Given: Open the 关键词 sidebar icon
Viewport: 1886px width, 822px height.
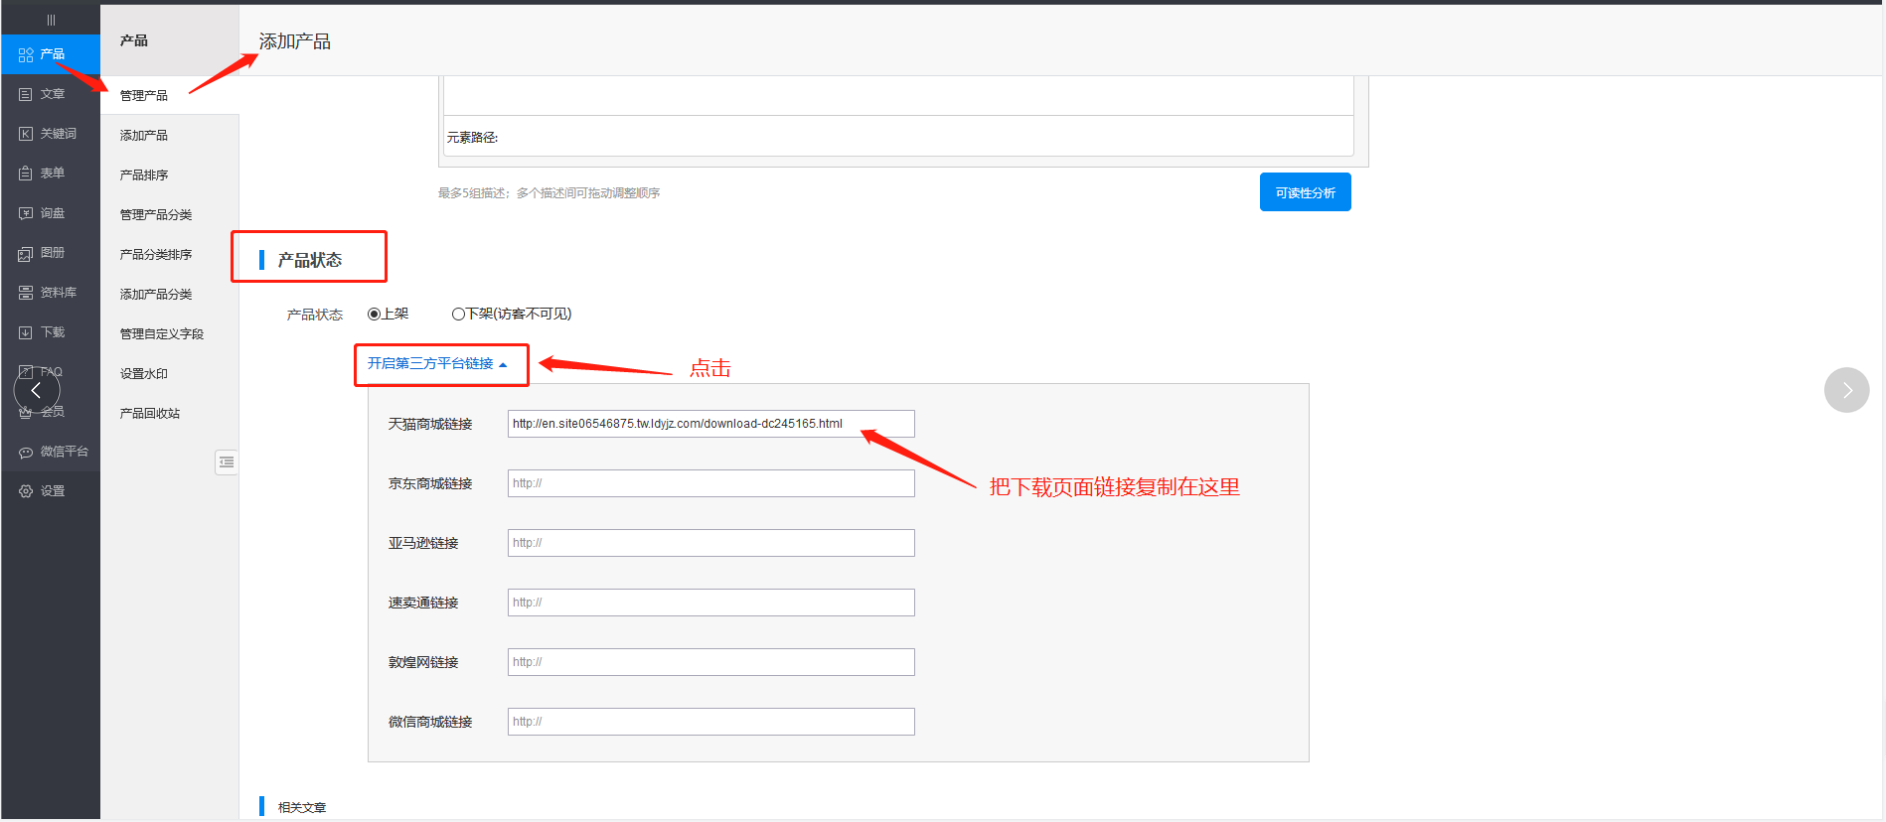Looking at the screenshot, I should pyautogui.click(x=26, y=134).
